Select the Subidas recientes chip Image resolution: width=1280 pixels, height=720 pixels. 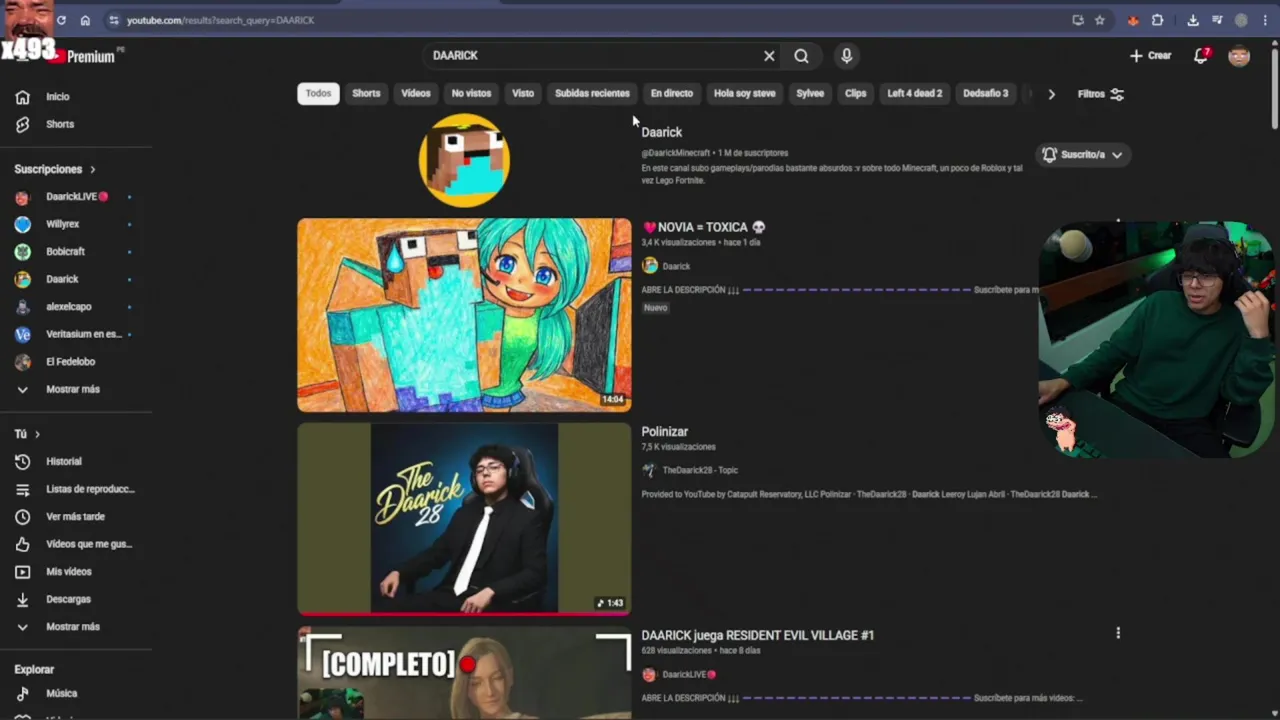(x=592, y=93)
